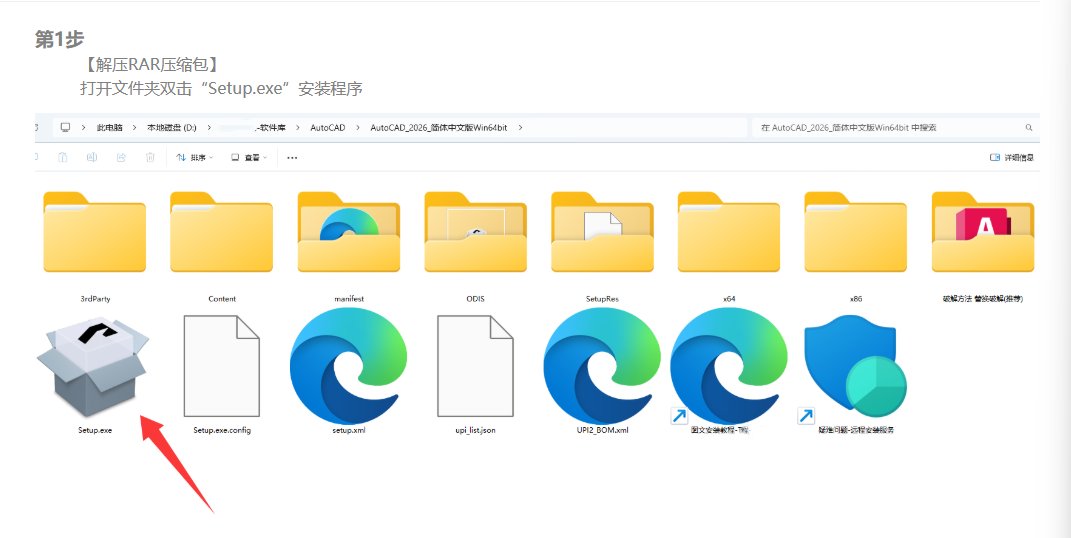Open the SetupRes folder
Screen dimensions: 1071x538
(x=602, y=232)
